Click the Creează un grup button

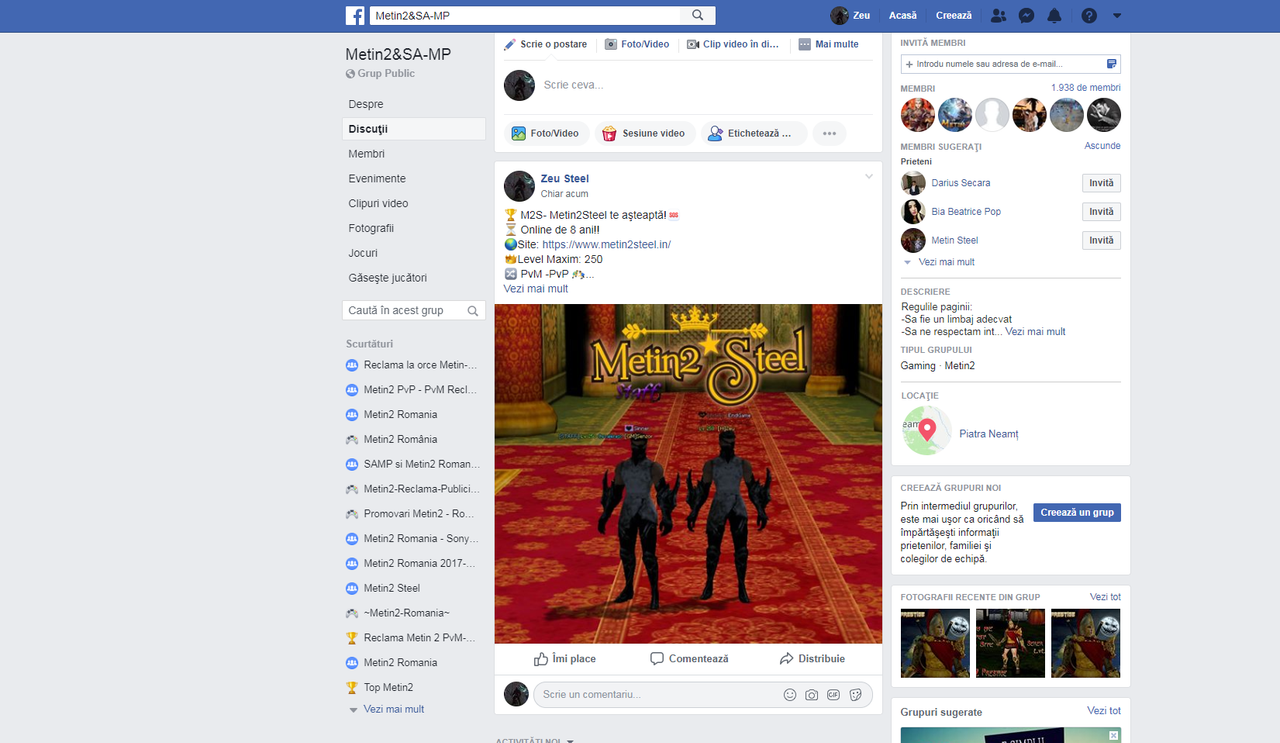point(1077,512)
